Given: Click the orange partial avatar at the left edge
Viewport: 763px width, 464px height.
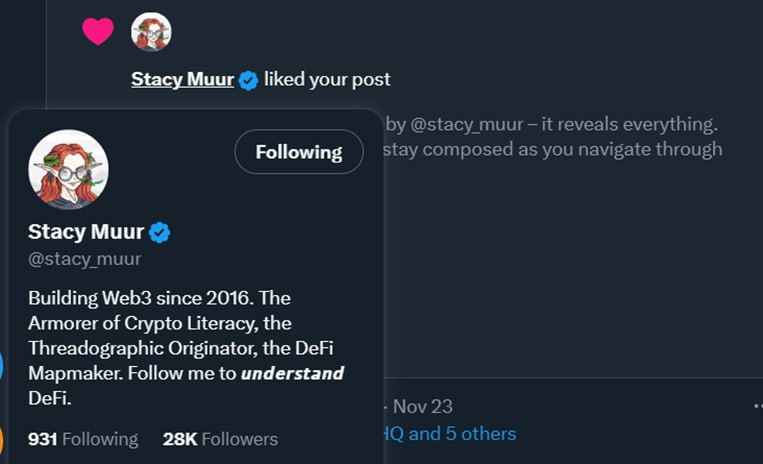Looking at the screenshot, I should pos(1,440).
